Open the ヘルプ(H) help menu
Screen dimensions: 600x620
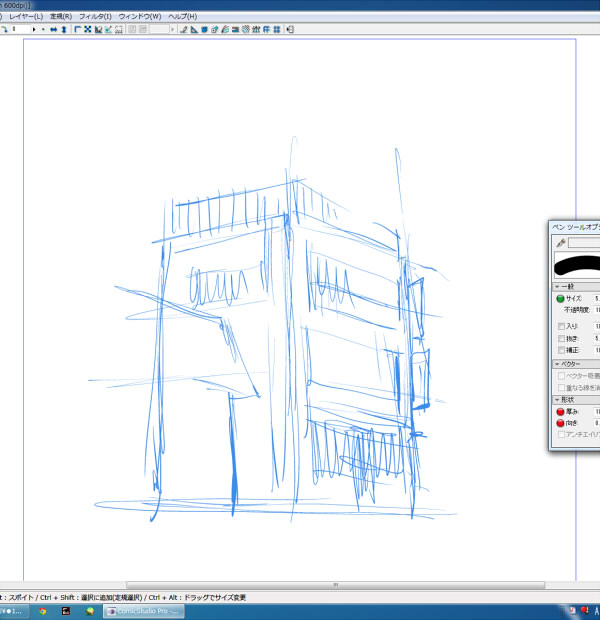(183, 17)
